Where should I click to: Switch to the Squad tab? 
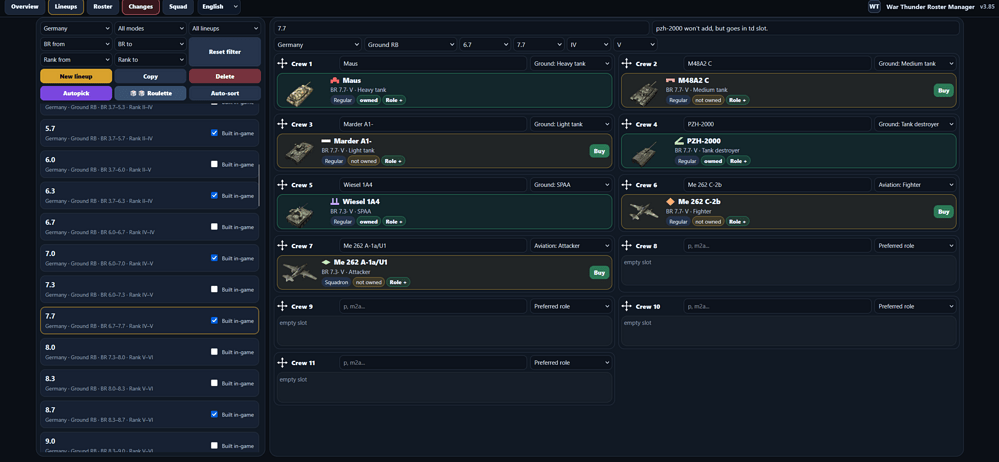(178, 6)
